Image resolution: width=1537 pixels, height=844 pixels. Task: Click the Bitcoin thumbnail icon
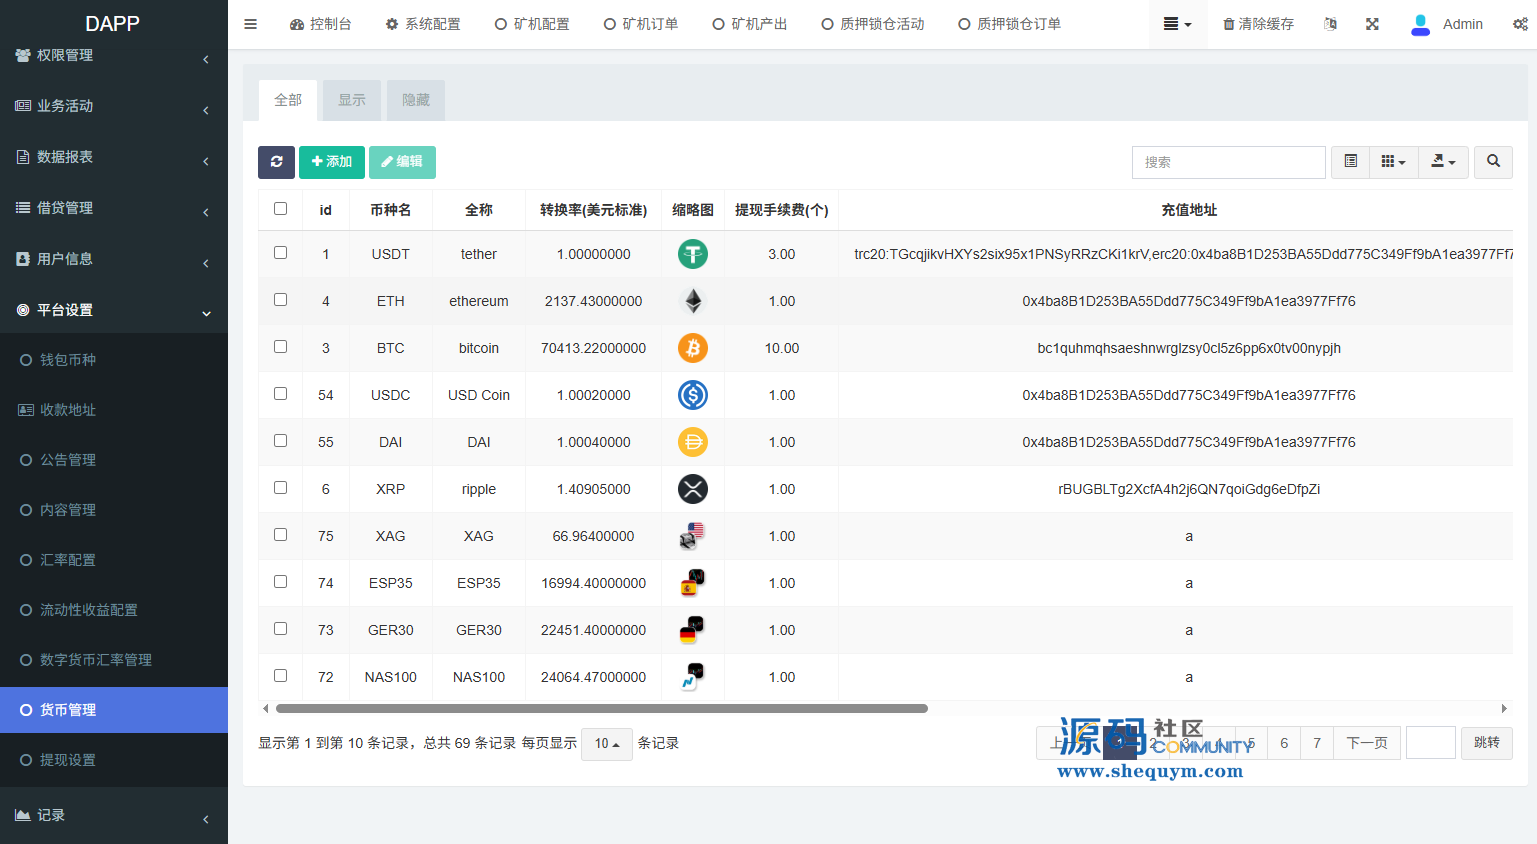tap(693, 348)
